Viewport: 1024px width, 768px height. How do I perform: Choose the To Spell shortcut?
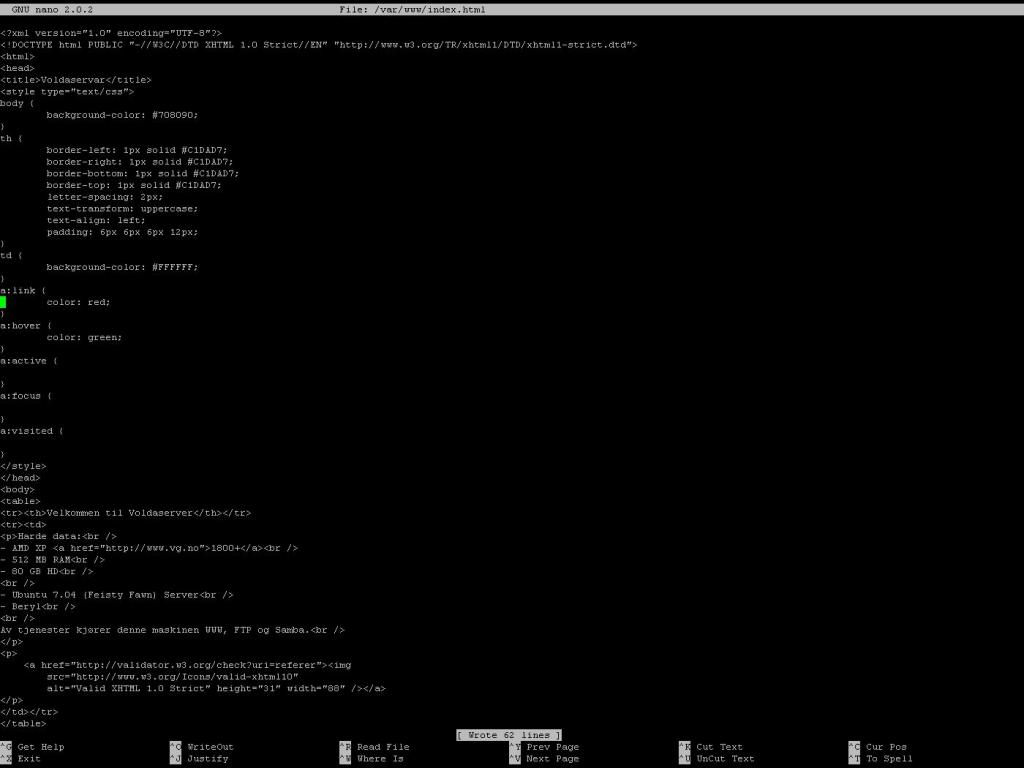(x=889, y=759)
